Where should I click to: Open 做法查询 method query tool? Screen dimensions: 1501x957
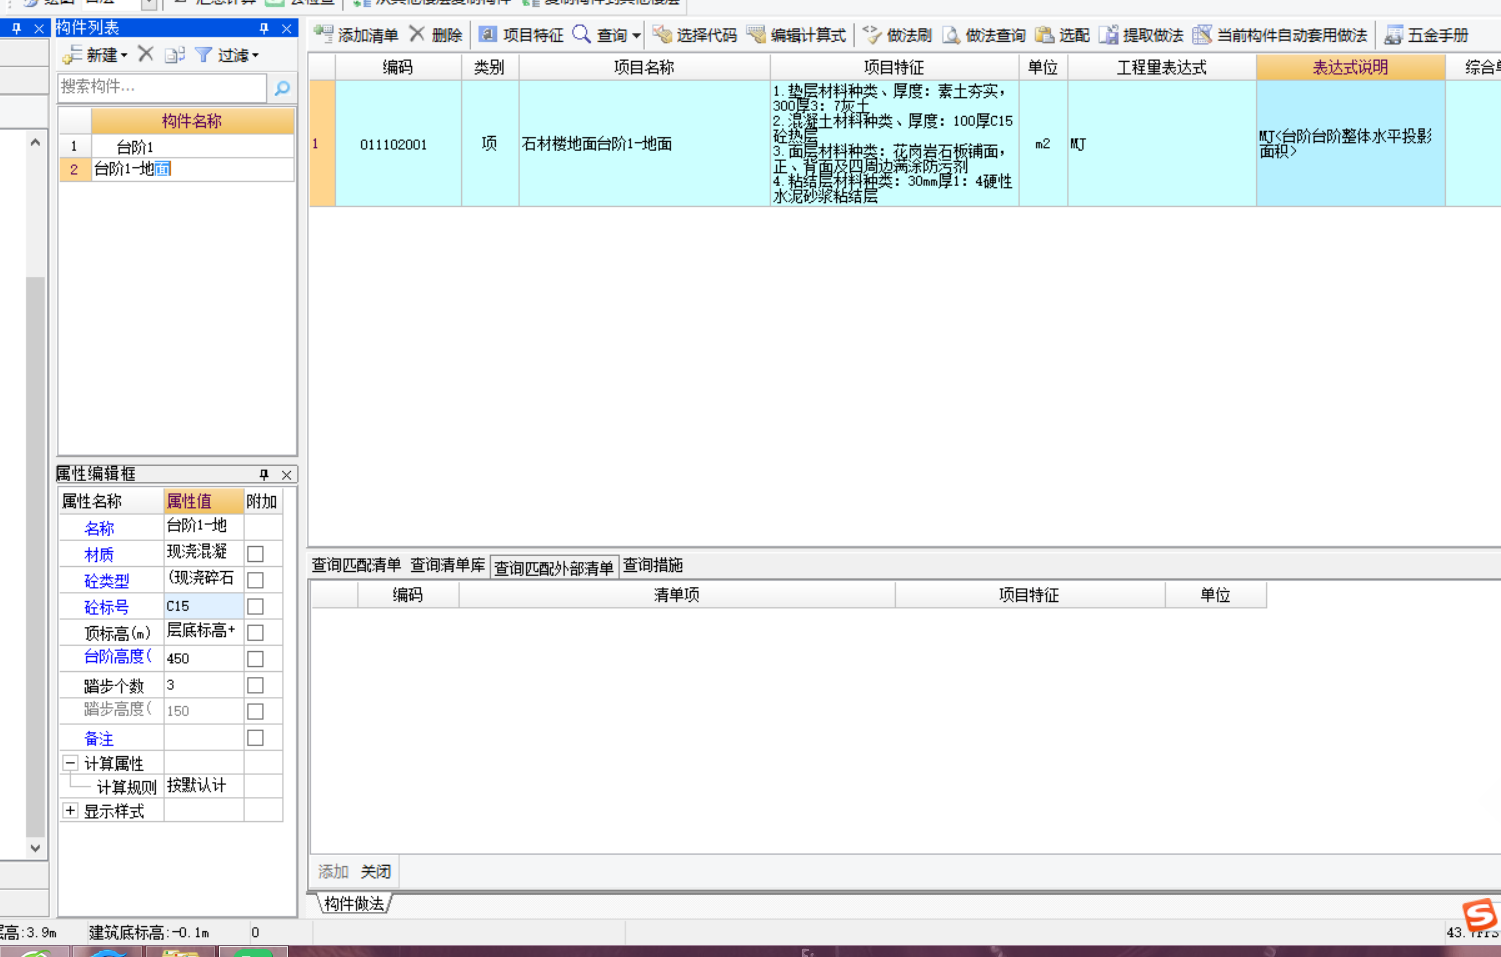pyautogui.click(x=984, y=35)
